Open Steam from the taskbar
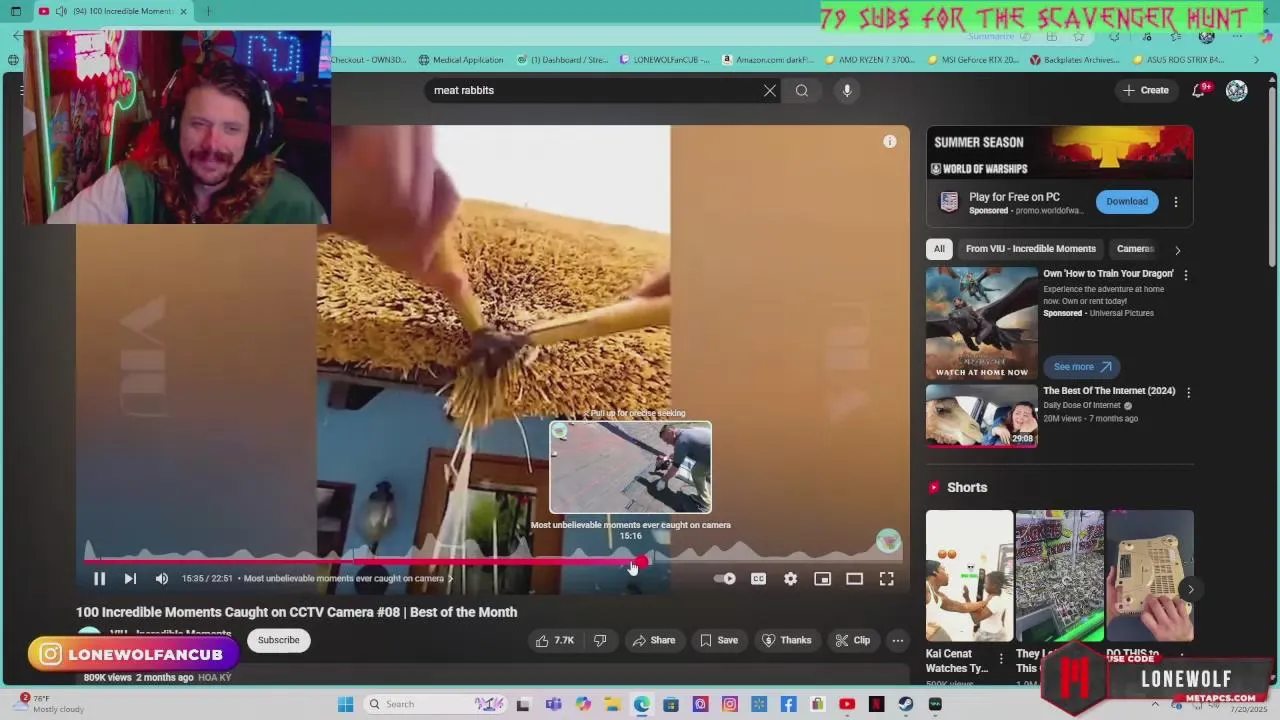This screenshot has width=1280, height=720. click(x=906, y=704)
